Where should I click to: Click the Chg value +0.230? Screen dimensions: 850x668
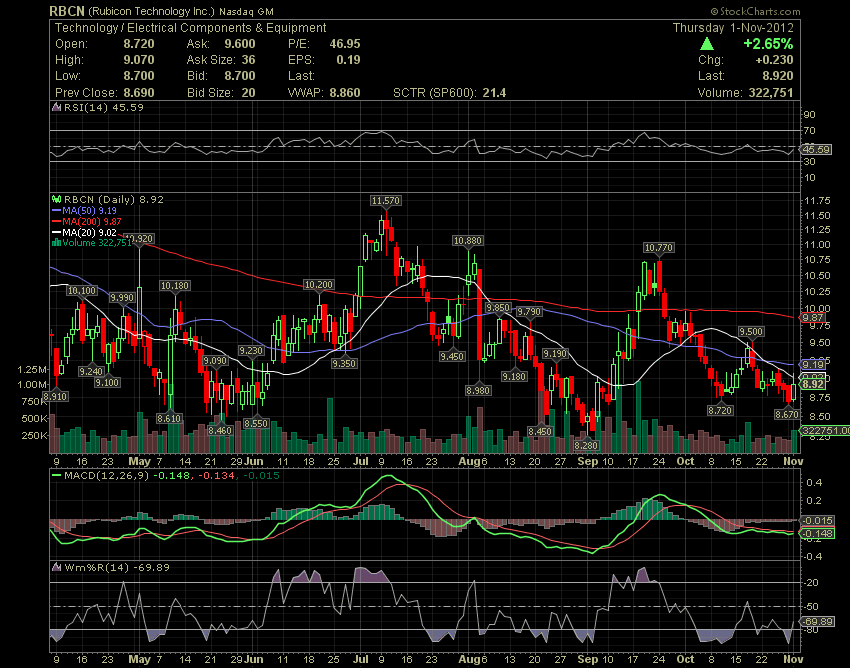(774, 60)
